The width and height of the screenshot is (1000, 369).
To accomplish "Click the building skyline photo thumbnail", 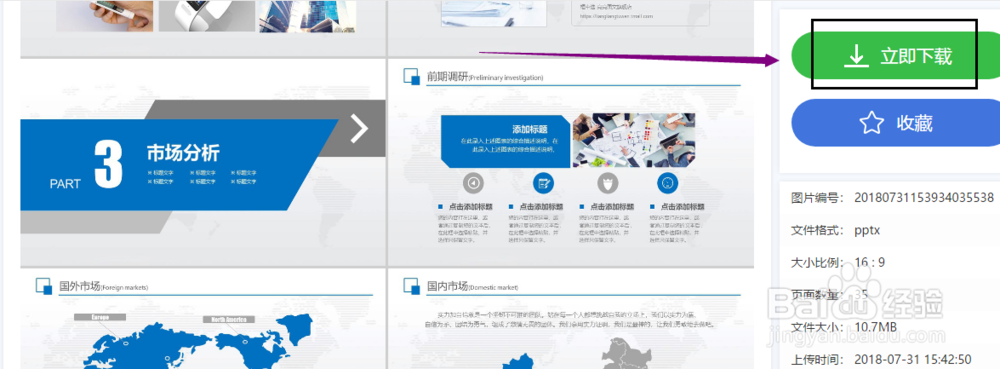I will [x=307, y=16].
